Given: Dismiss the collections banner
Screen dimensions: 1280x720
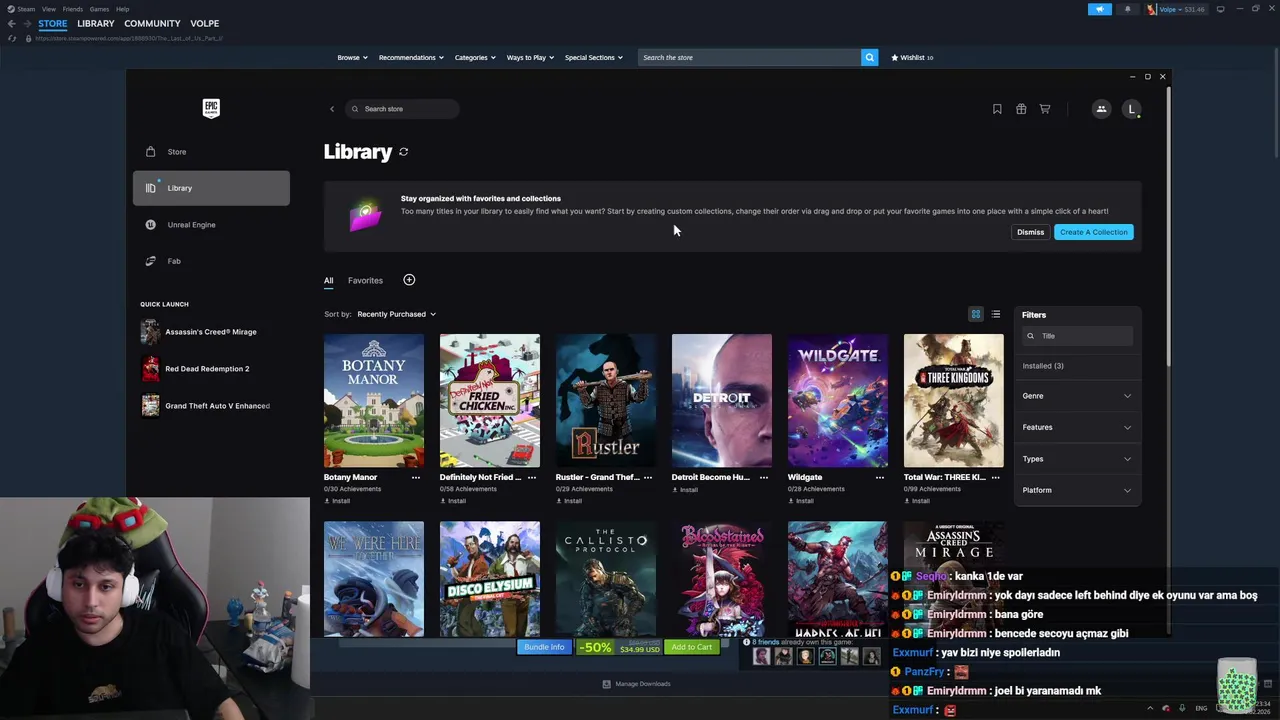Looking at the screenshot, I should pyautogui.click(x=1030, y=232).
